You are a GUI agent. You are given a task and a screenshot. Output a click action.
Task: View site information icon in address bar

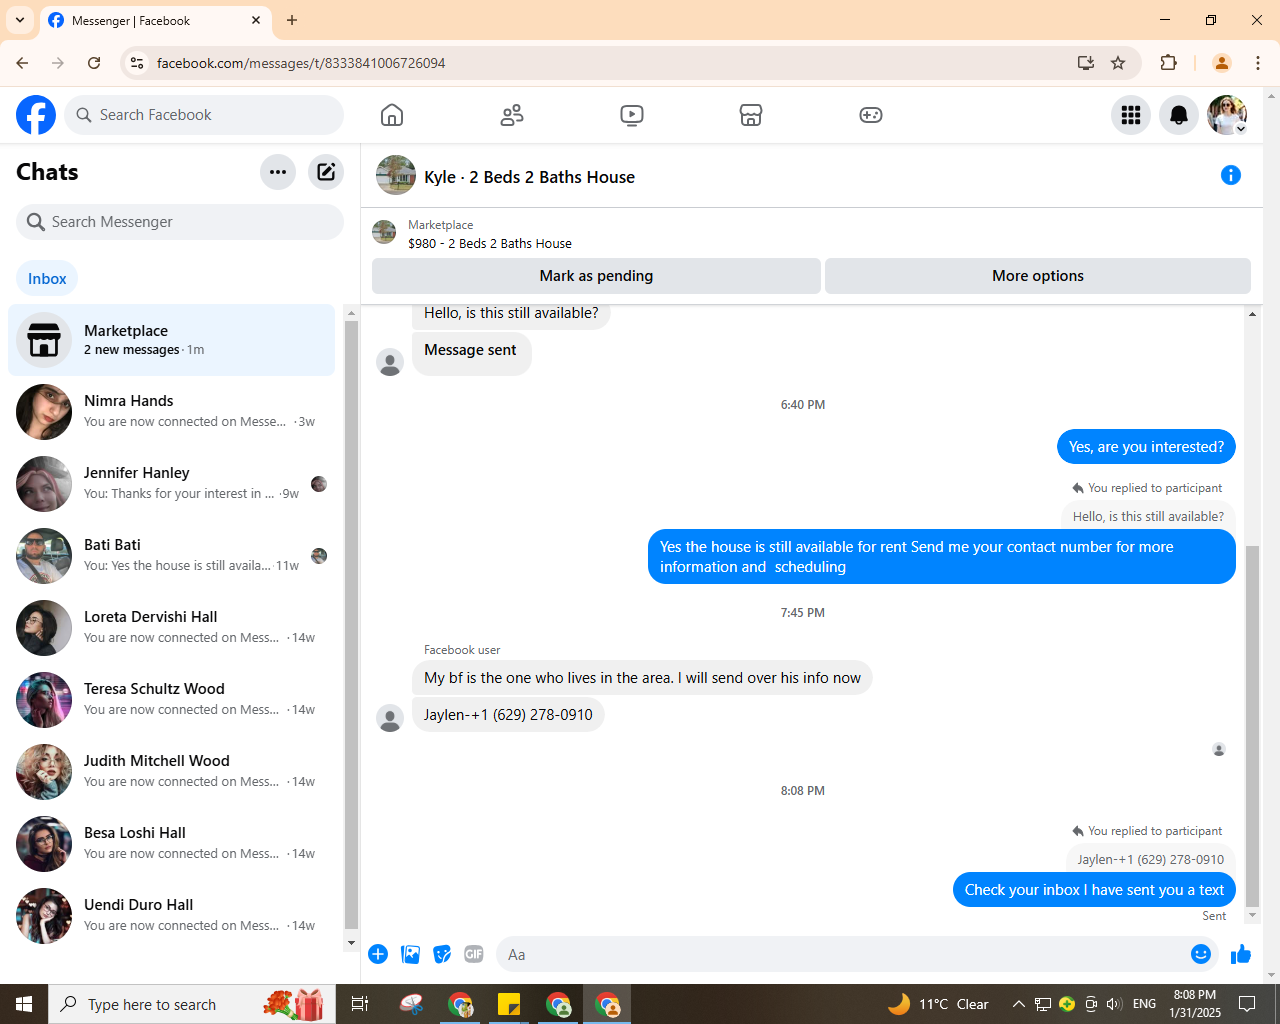(137, 63)
